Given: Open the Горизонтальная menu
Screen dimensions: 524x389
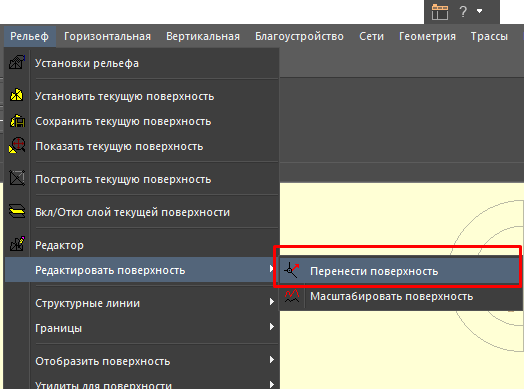Looking at the screenshot, I should click(x=107, y=36).
